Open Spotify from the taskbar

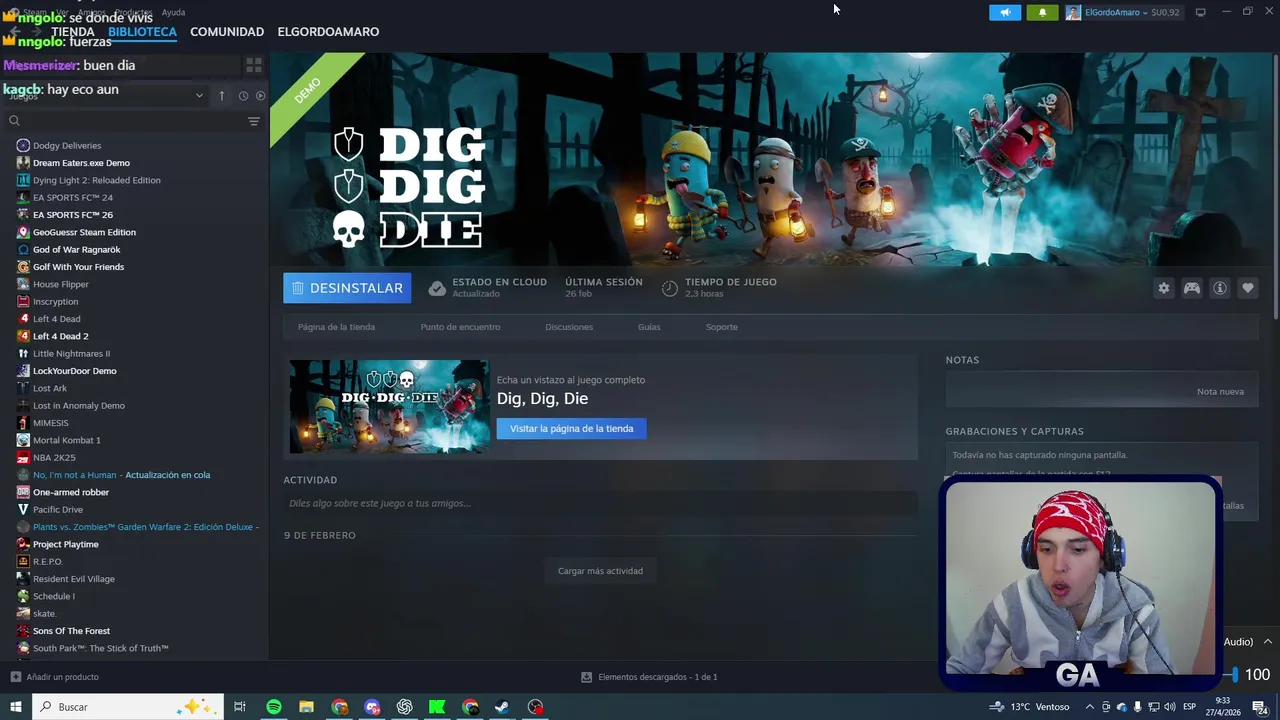pyautogui.click(x=273, y=707)
